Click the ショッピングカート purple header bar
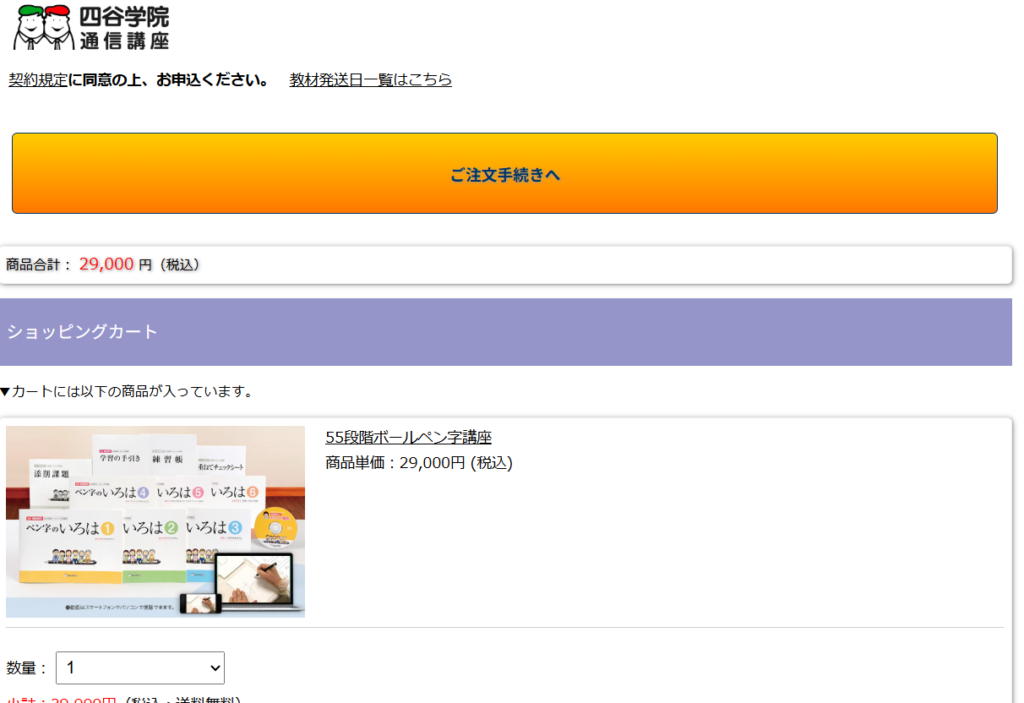This screenshot has width=1024, height=703. (505, 332)
